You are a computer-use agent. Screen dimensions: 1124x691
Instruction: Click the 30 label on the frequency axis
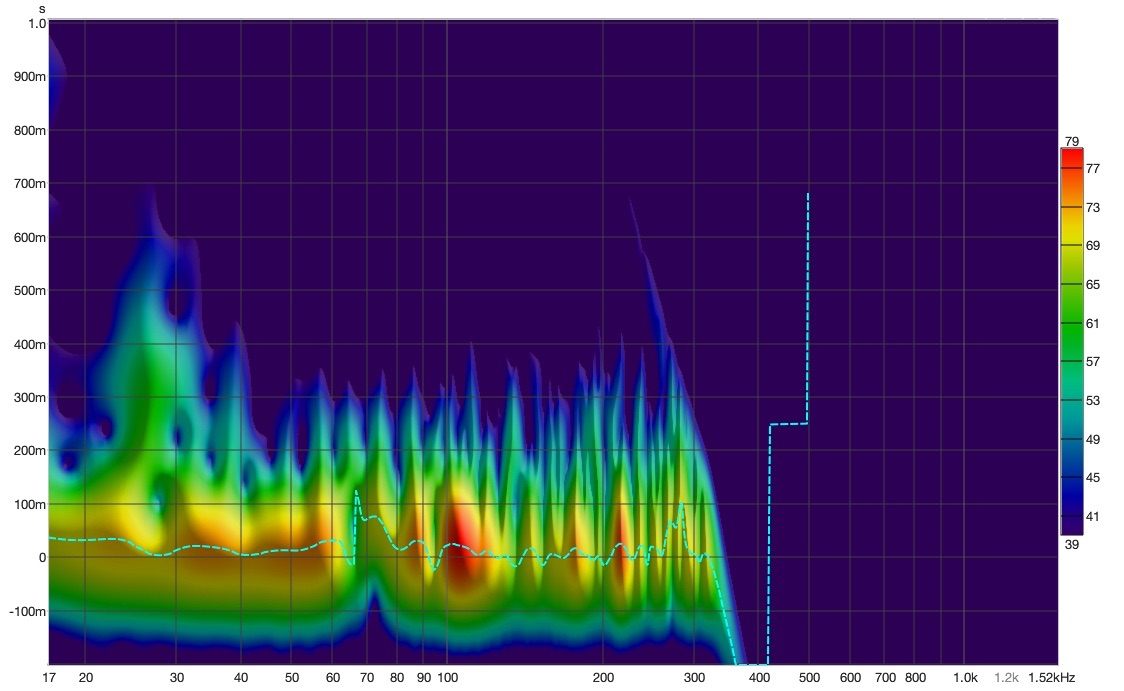tap(177, 678)
